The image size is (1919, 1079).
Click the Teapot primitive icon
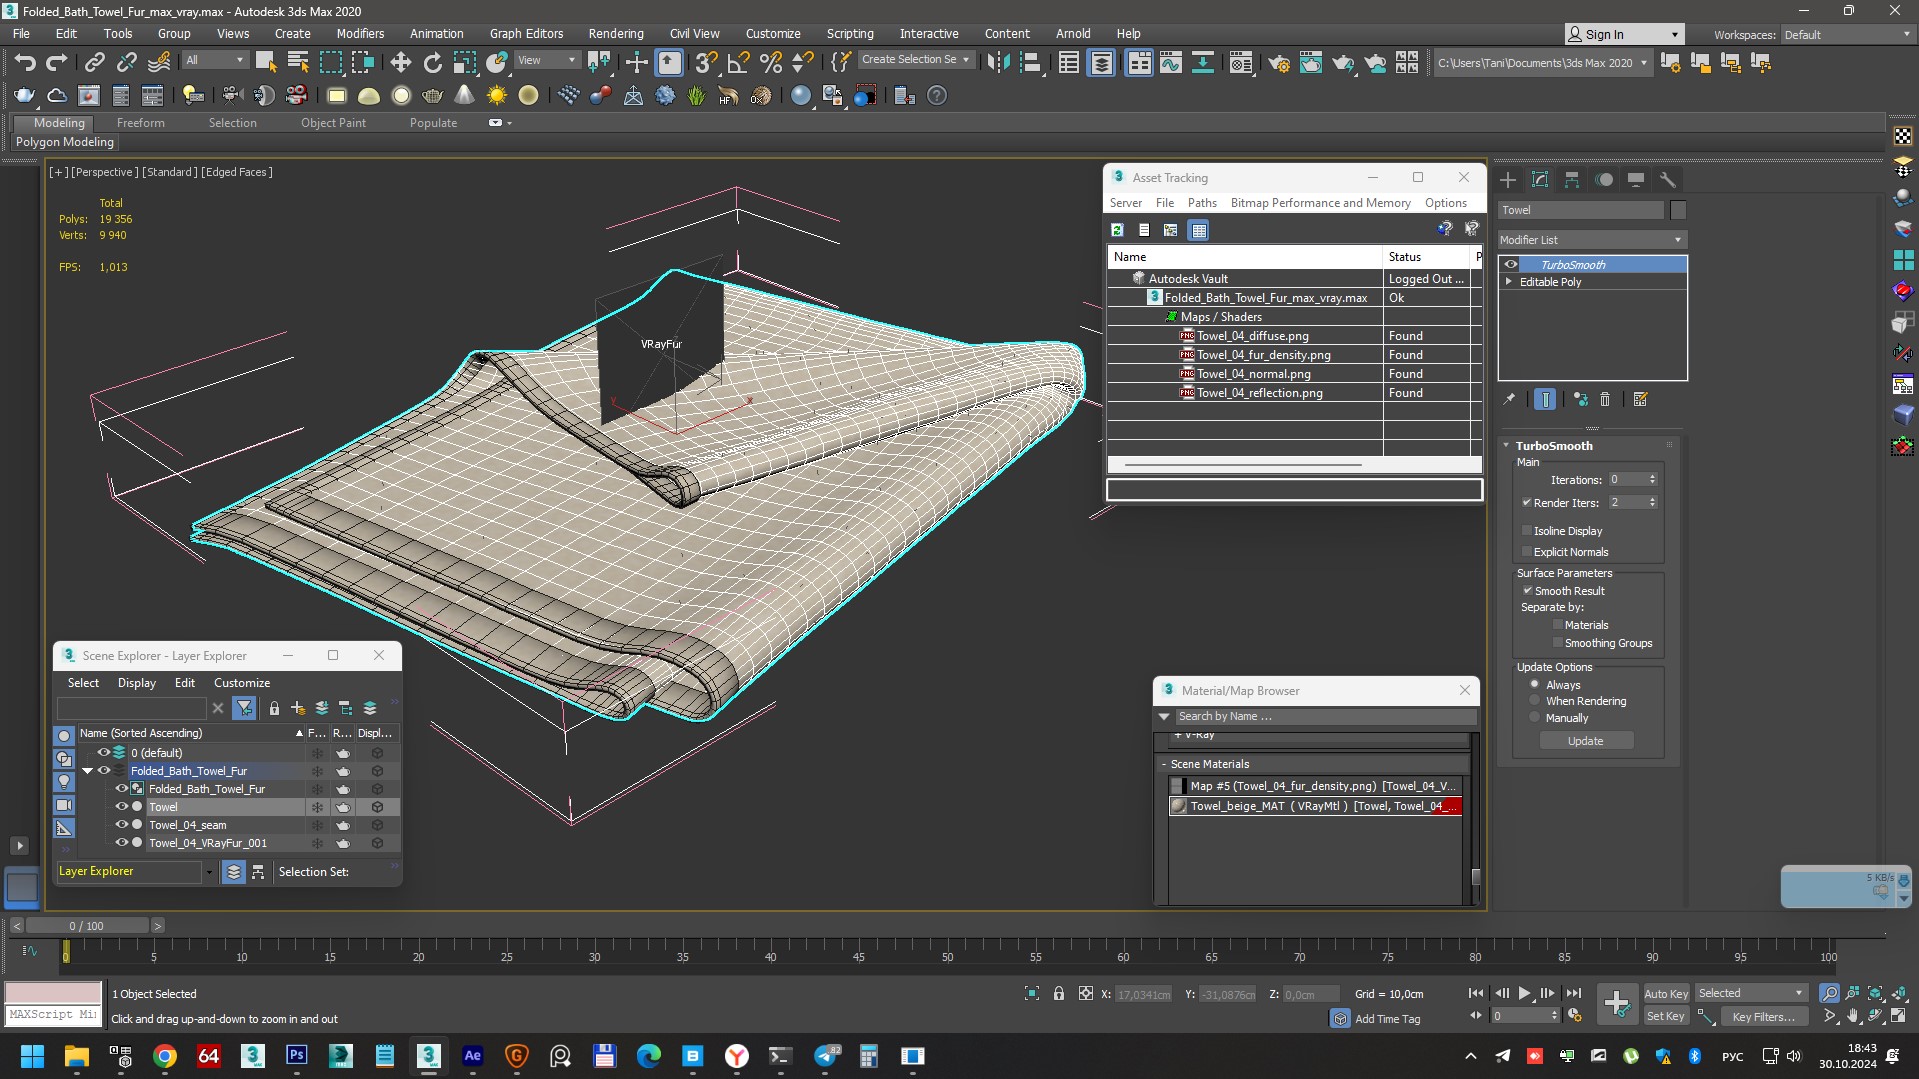pyautogui.click(x=24, y=96)
